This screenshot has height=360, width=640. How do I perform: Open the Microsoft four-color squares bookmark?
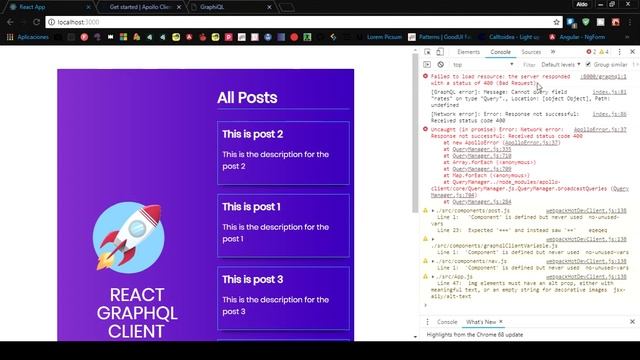pyautogui.click(x=123, y=37)
